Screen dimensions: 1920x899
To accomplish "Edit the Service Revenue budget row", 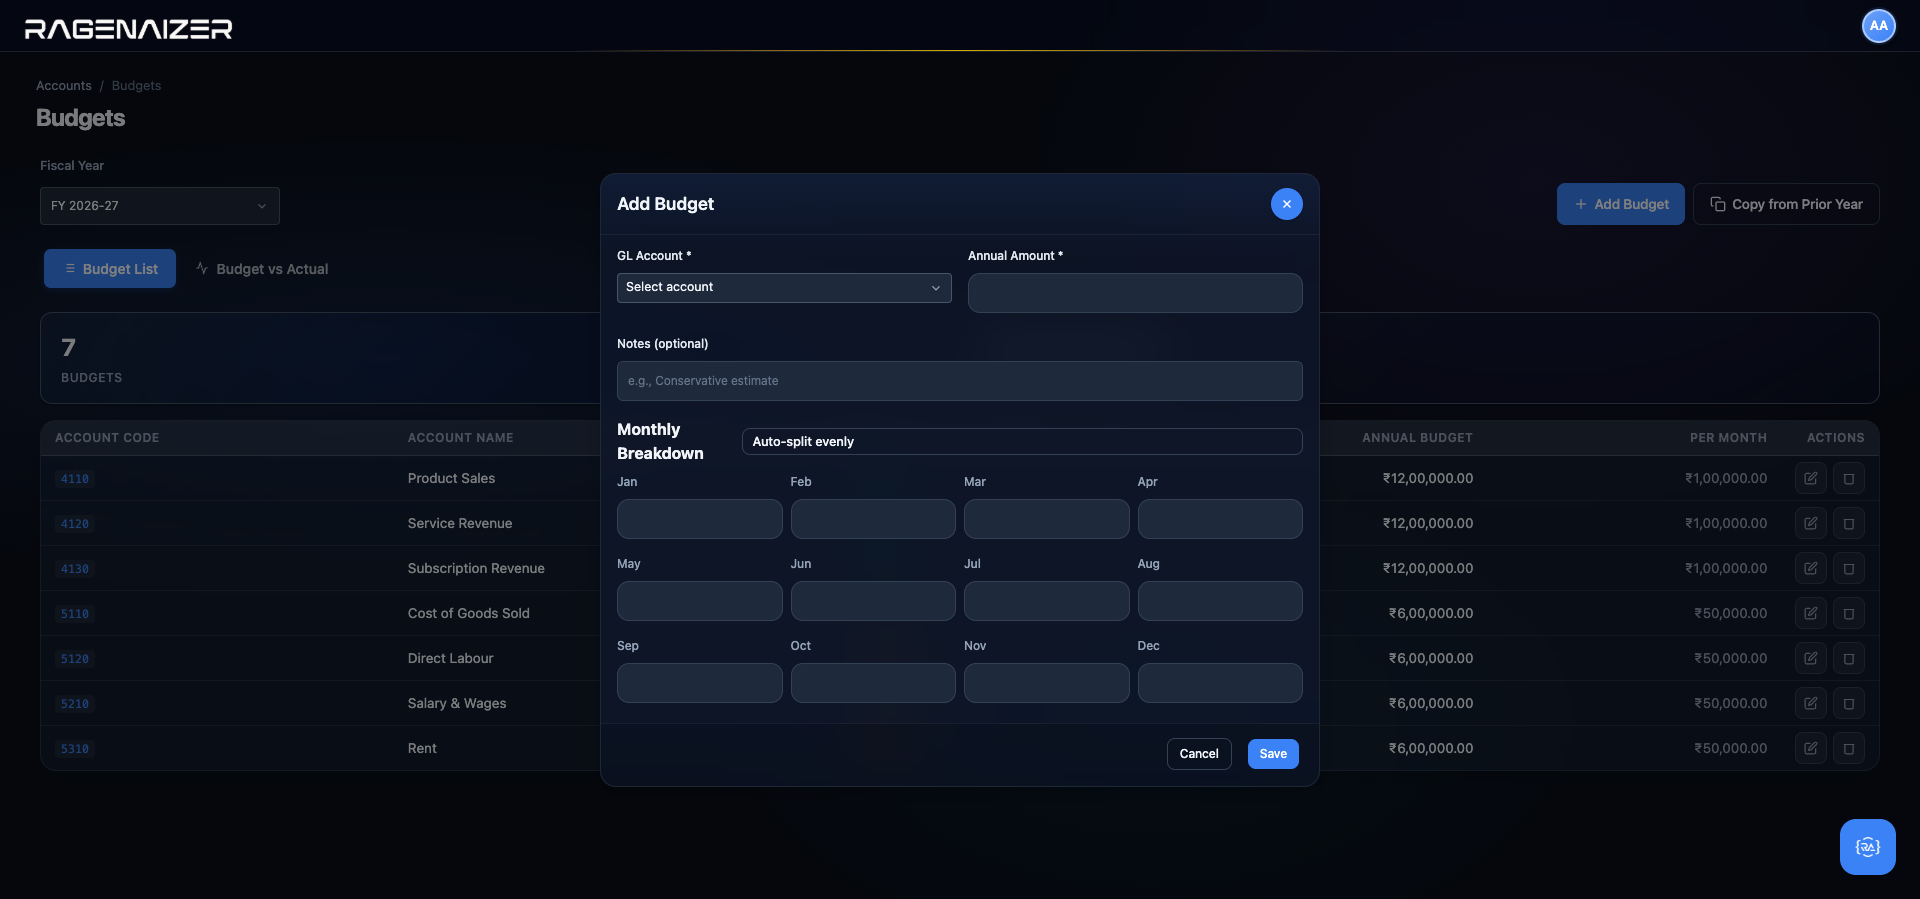I will tap(1811, 524).
